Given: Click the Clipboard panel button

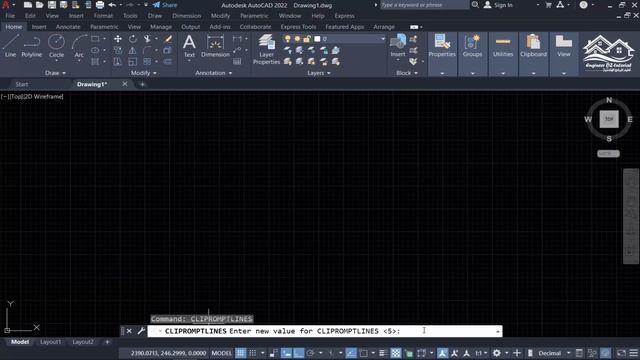Looking at the screenshot, I should (x=533, y=46).
